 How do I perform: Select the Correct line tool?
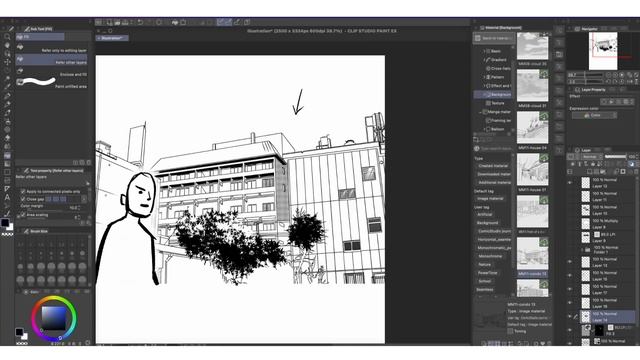coord(7,213)
